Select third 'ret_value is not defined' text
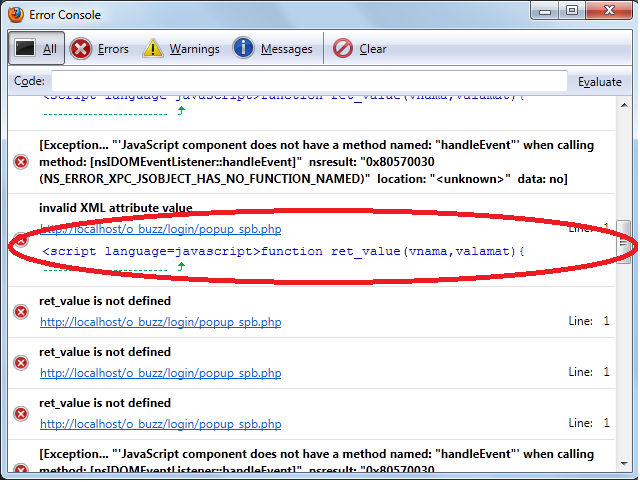Screen dimensions: 640x482 105,403
